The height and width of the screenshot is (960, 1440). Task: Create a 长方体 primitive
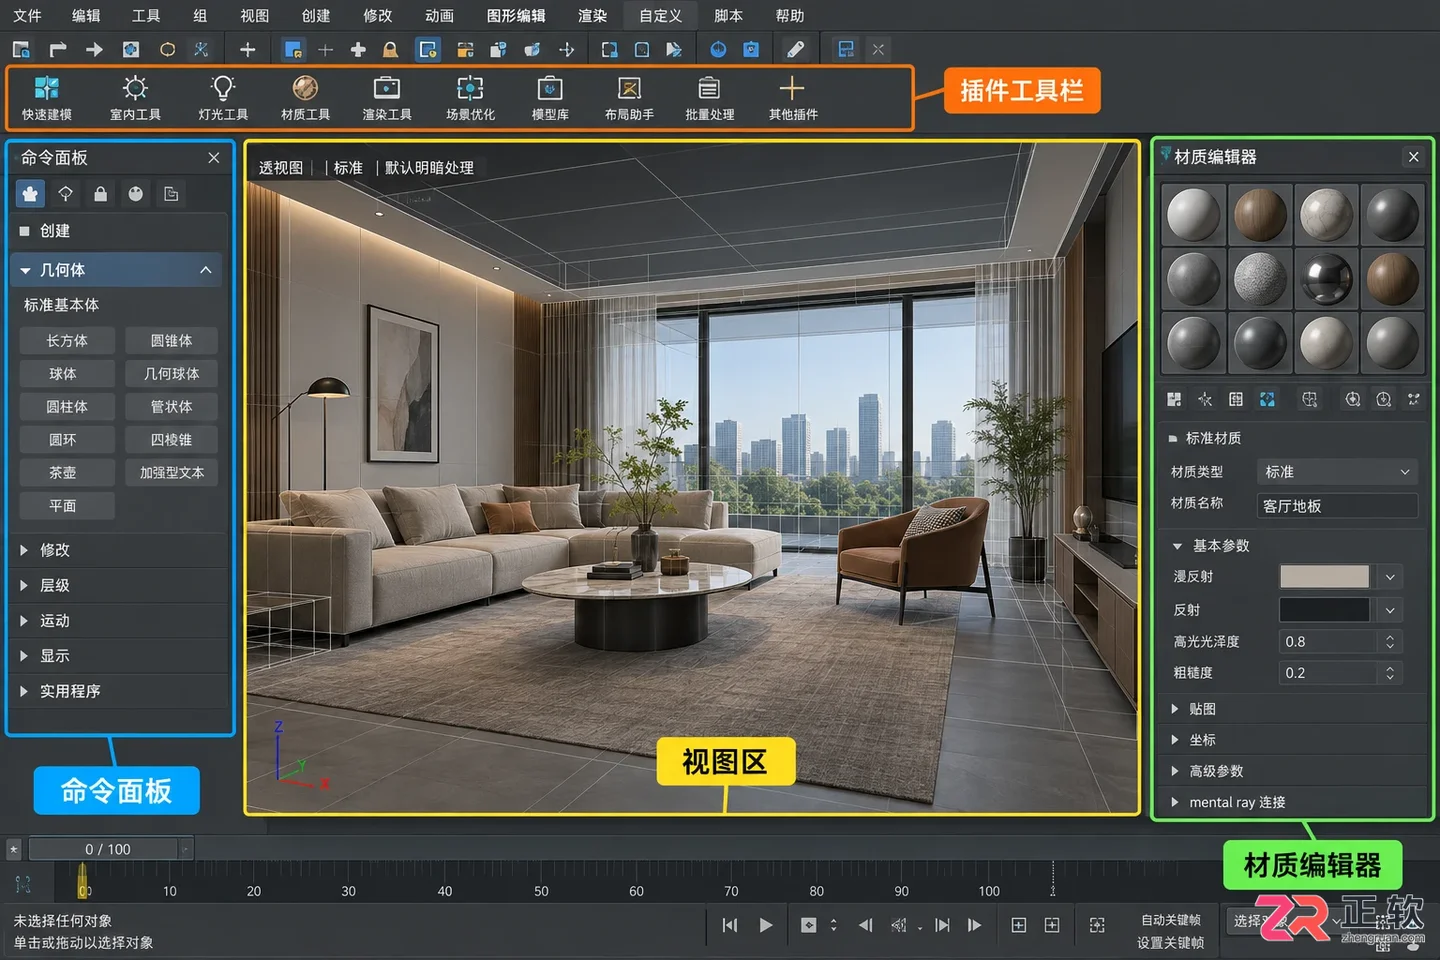(67, 341)
